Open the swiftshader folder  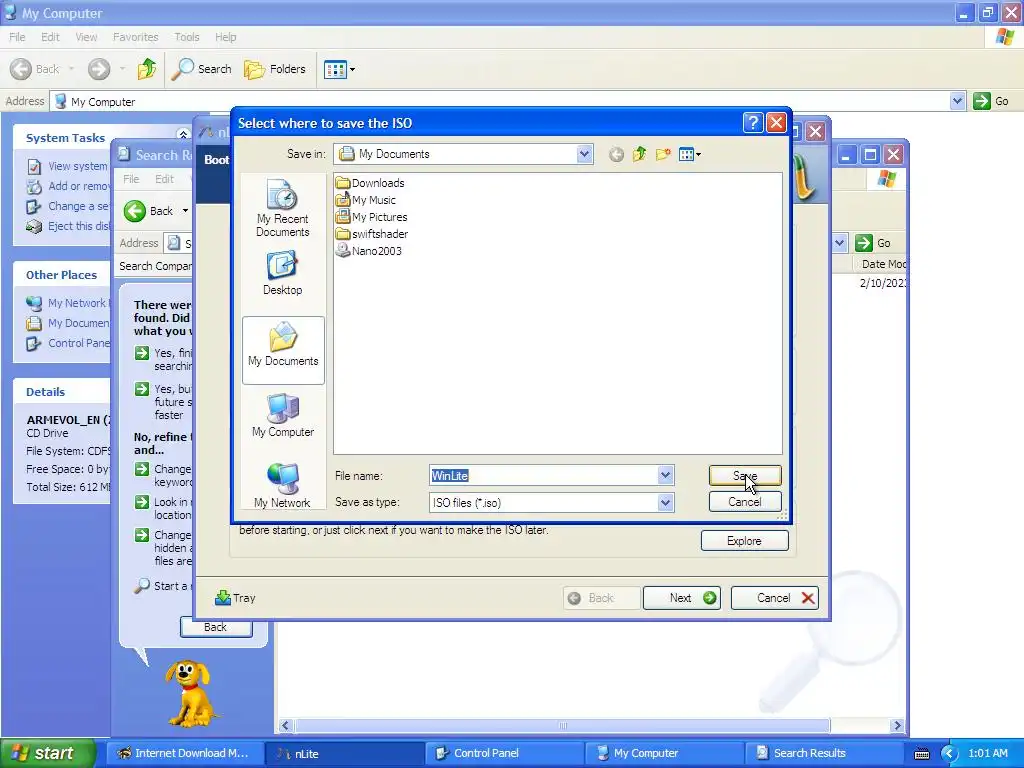tap(372, 234)
